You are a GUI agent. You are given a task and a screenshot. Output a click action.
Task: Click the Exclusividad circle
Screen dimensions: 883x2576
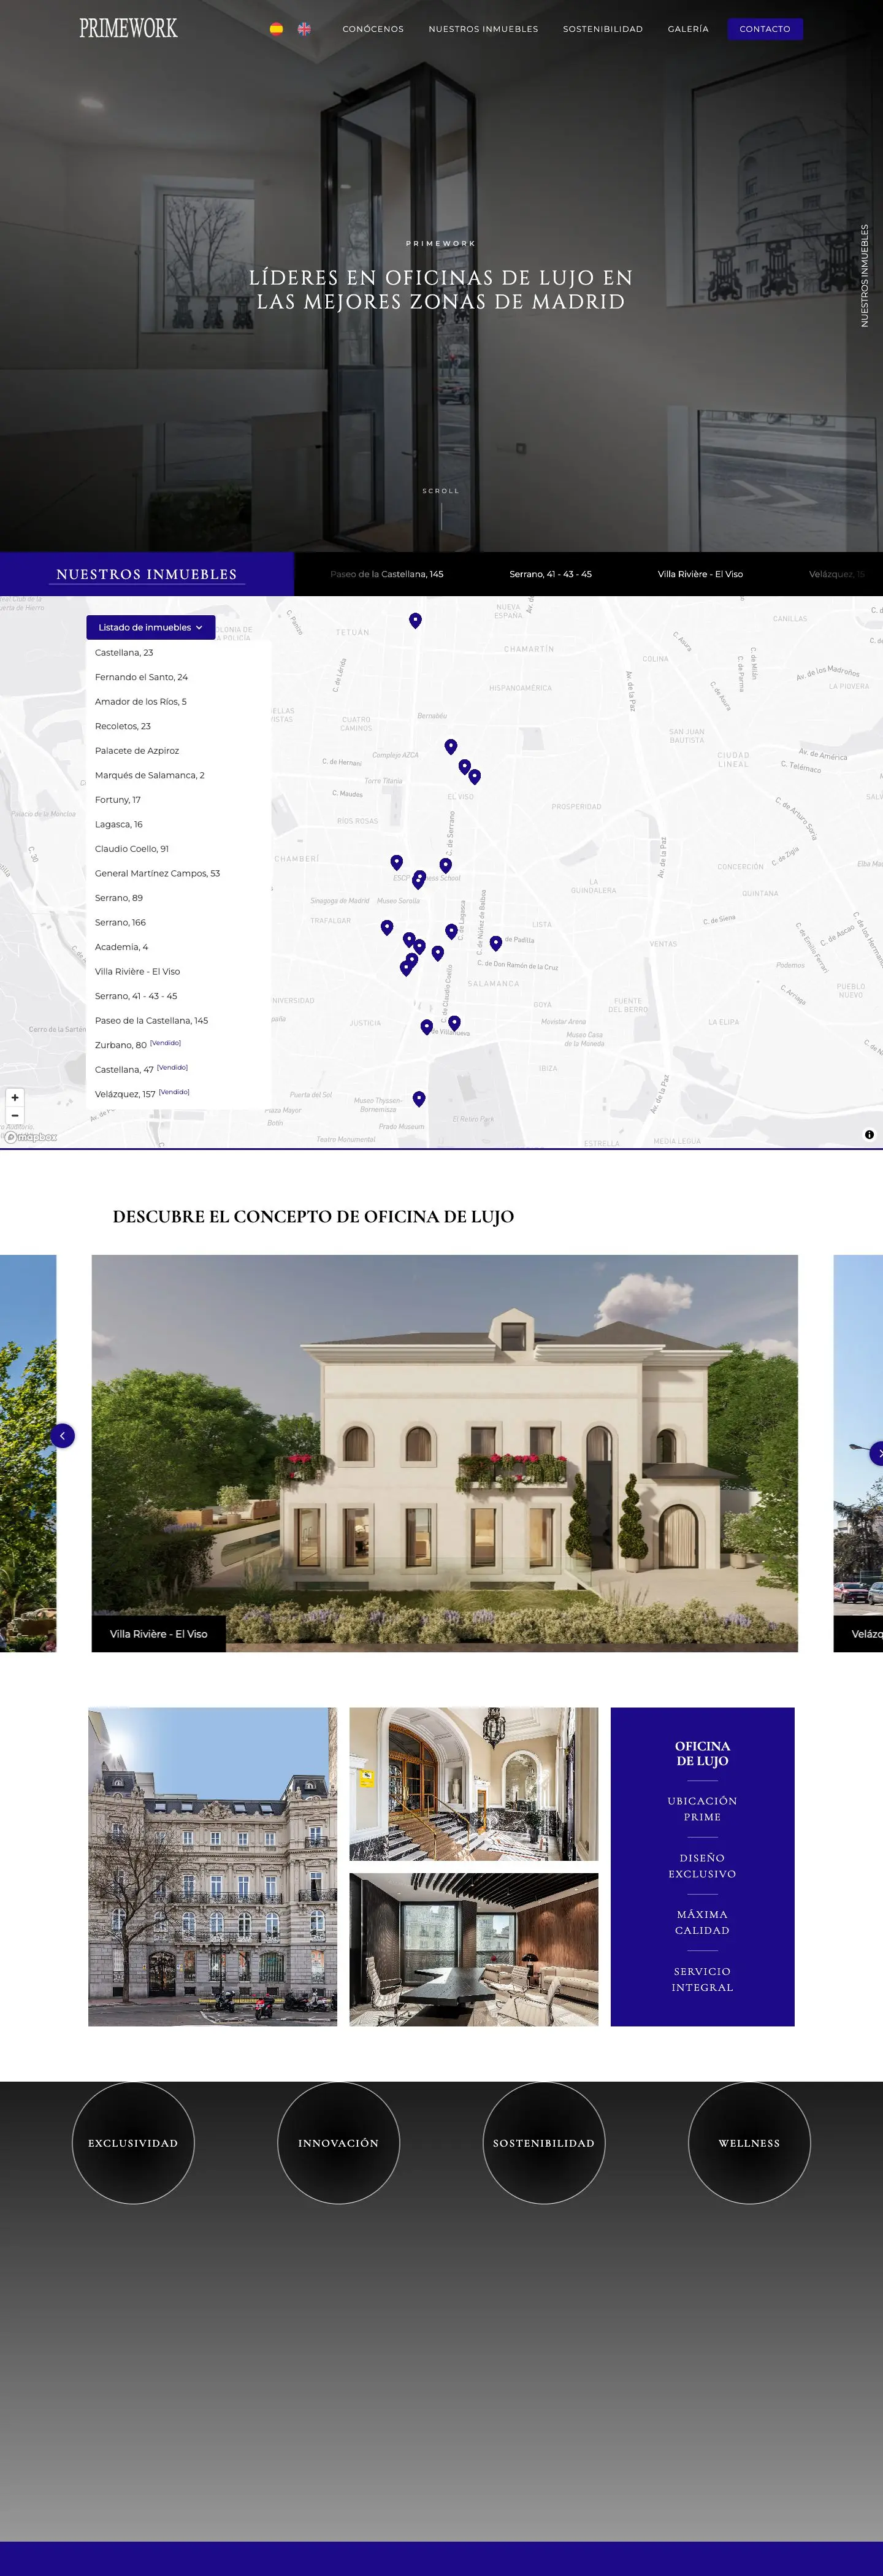[133, 2143]
